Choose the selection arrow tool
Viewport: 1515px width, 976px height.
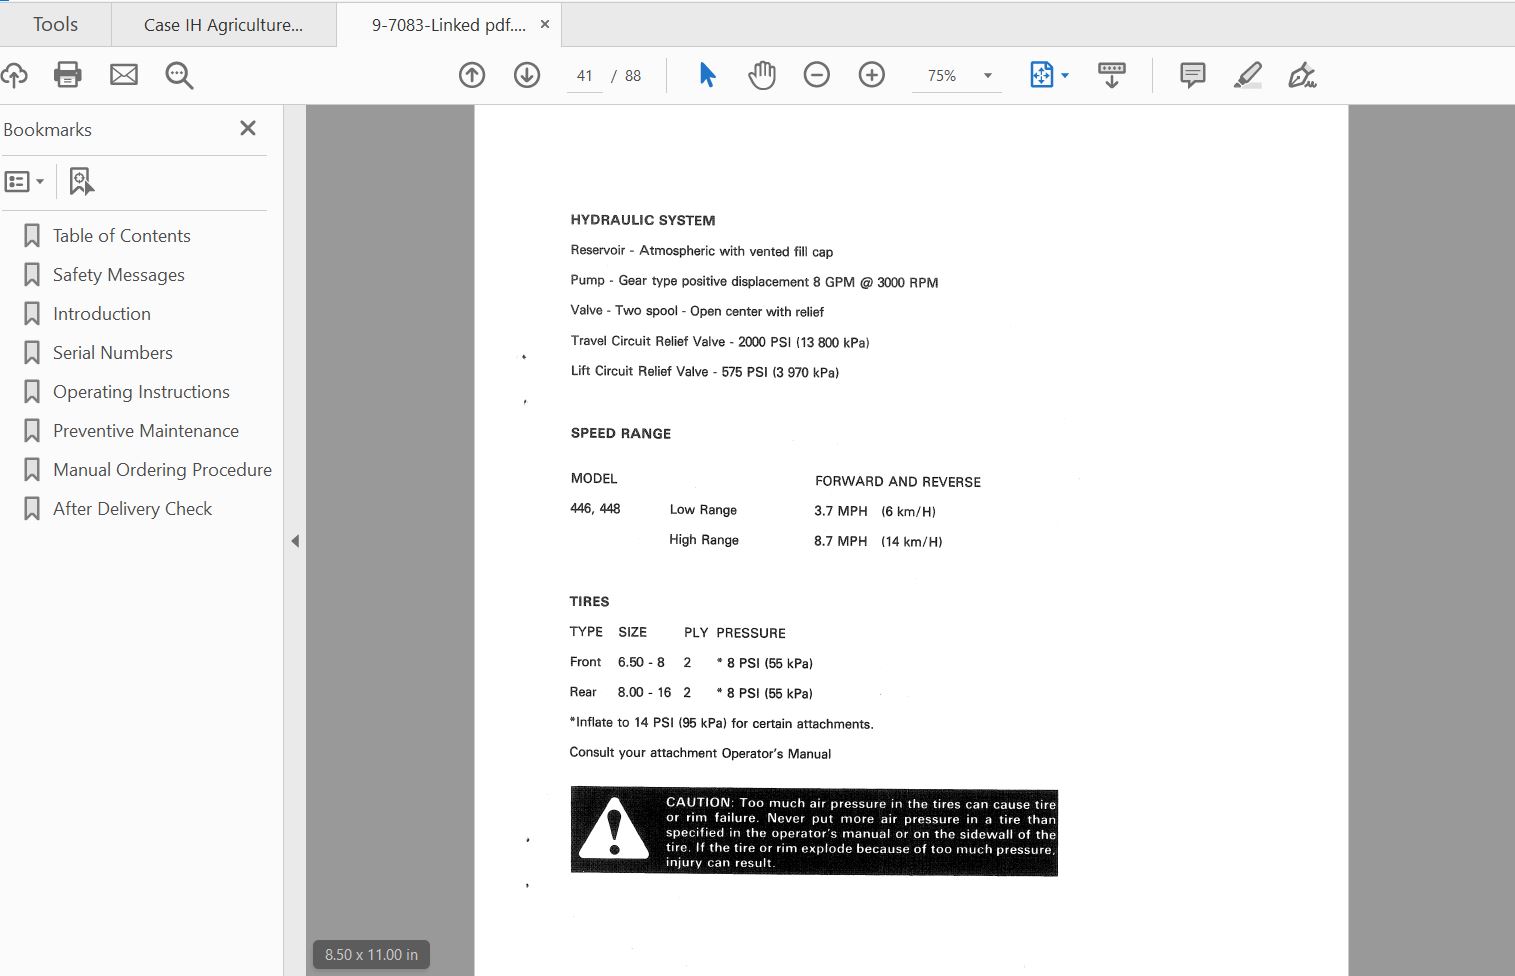click(707, 75)
